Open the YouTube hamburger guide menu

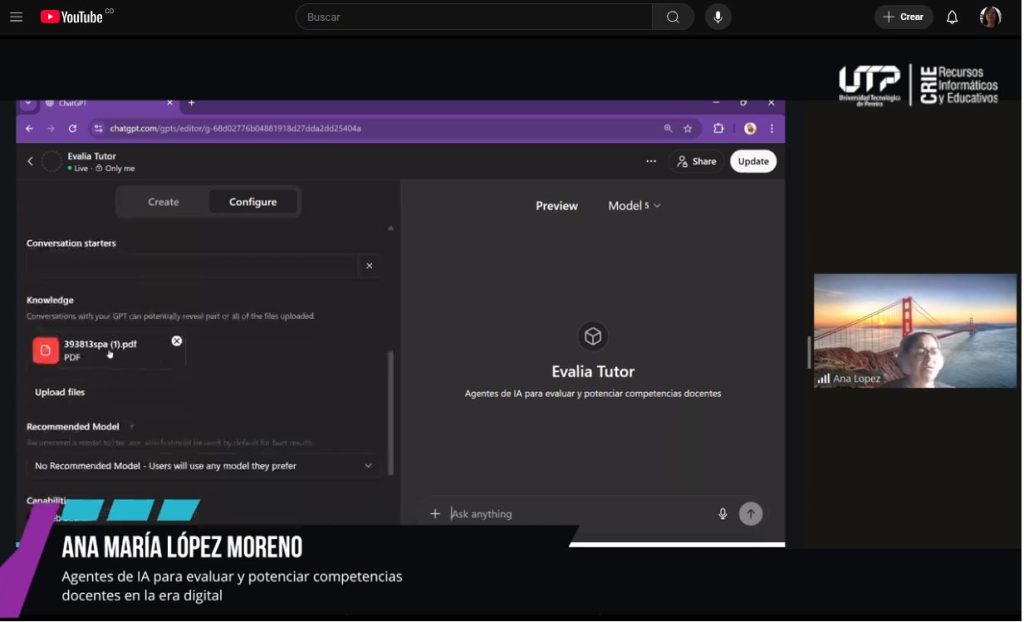click(x=16, y=17)
